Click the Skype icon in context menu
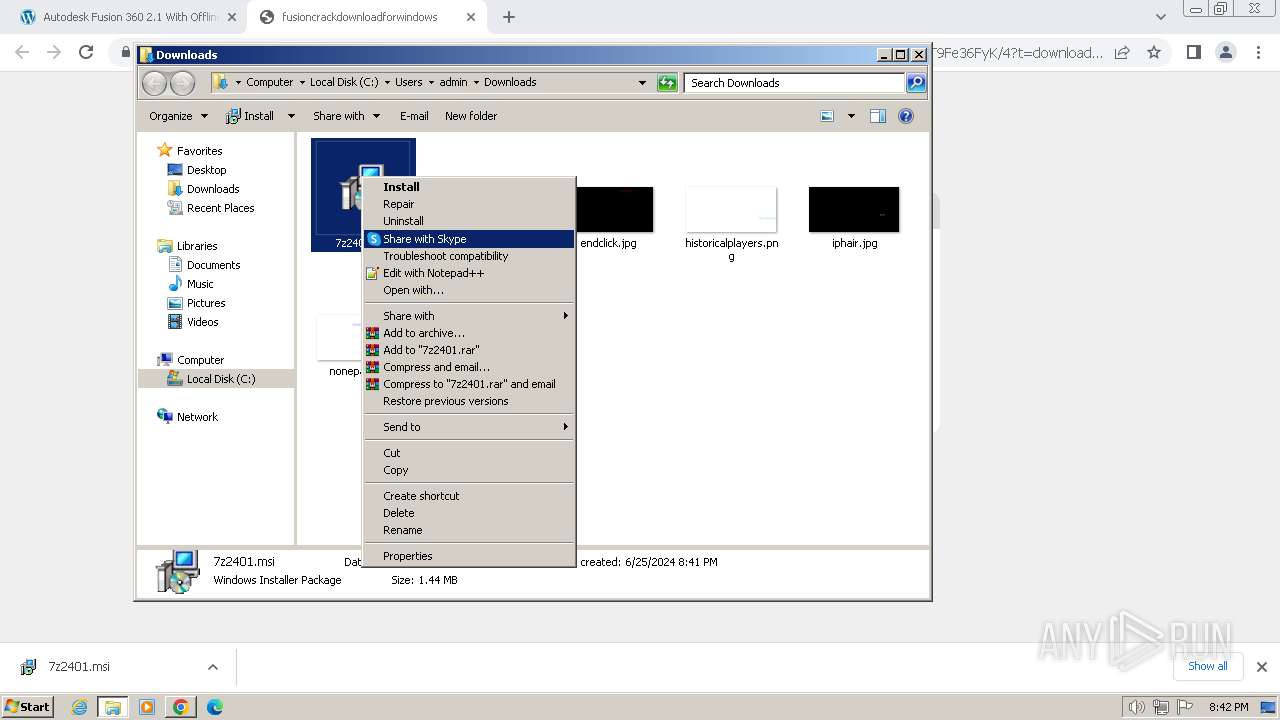This screenshot has height=720, width=1280. (373, 239)
